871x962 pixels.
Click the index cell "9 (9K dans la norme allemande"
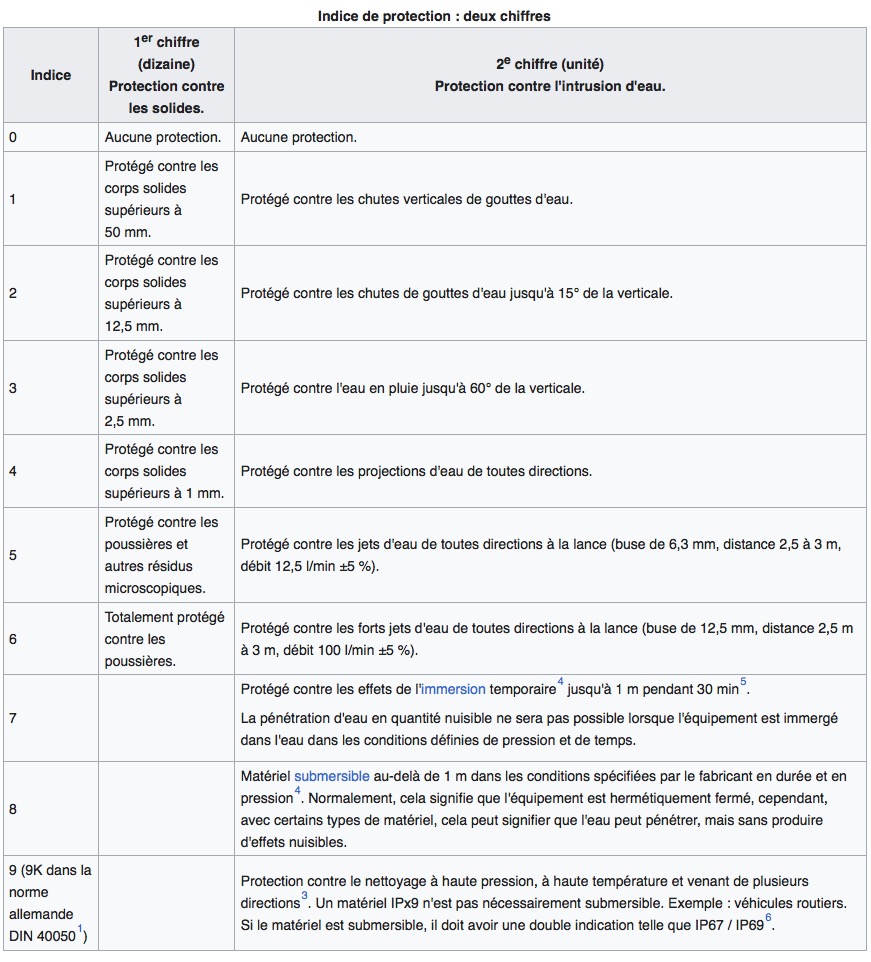[50, 903]
